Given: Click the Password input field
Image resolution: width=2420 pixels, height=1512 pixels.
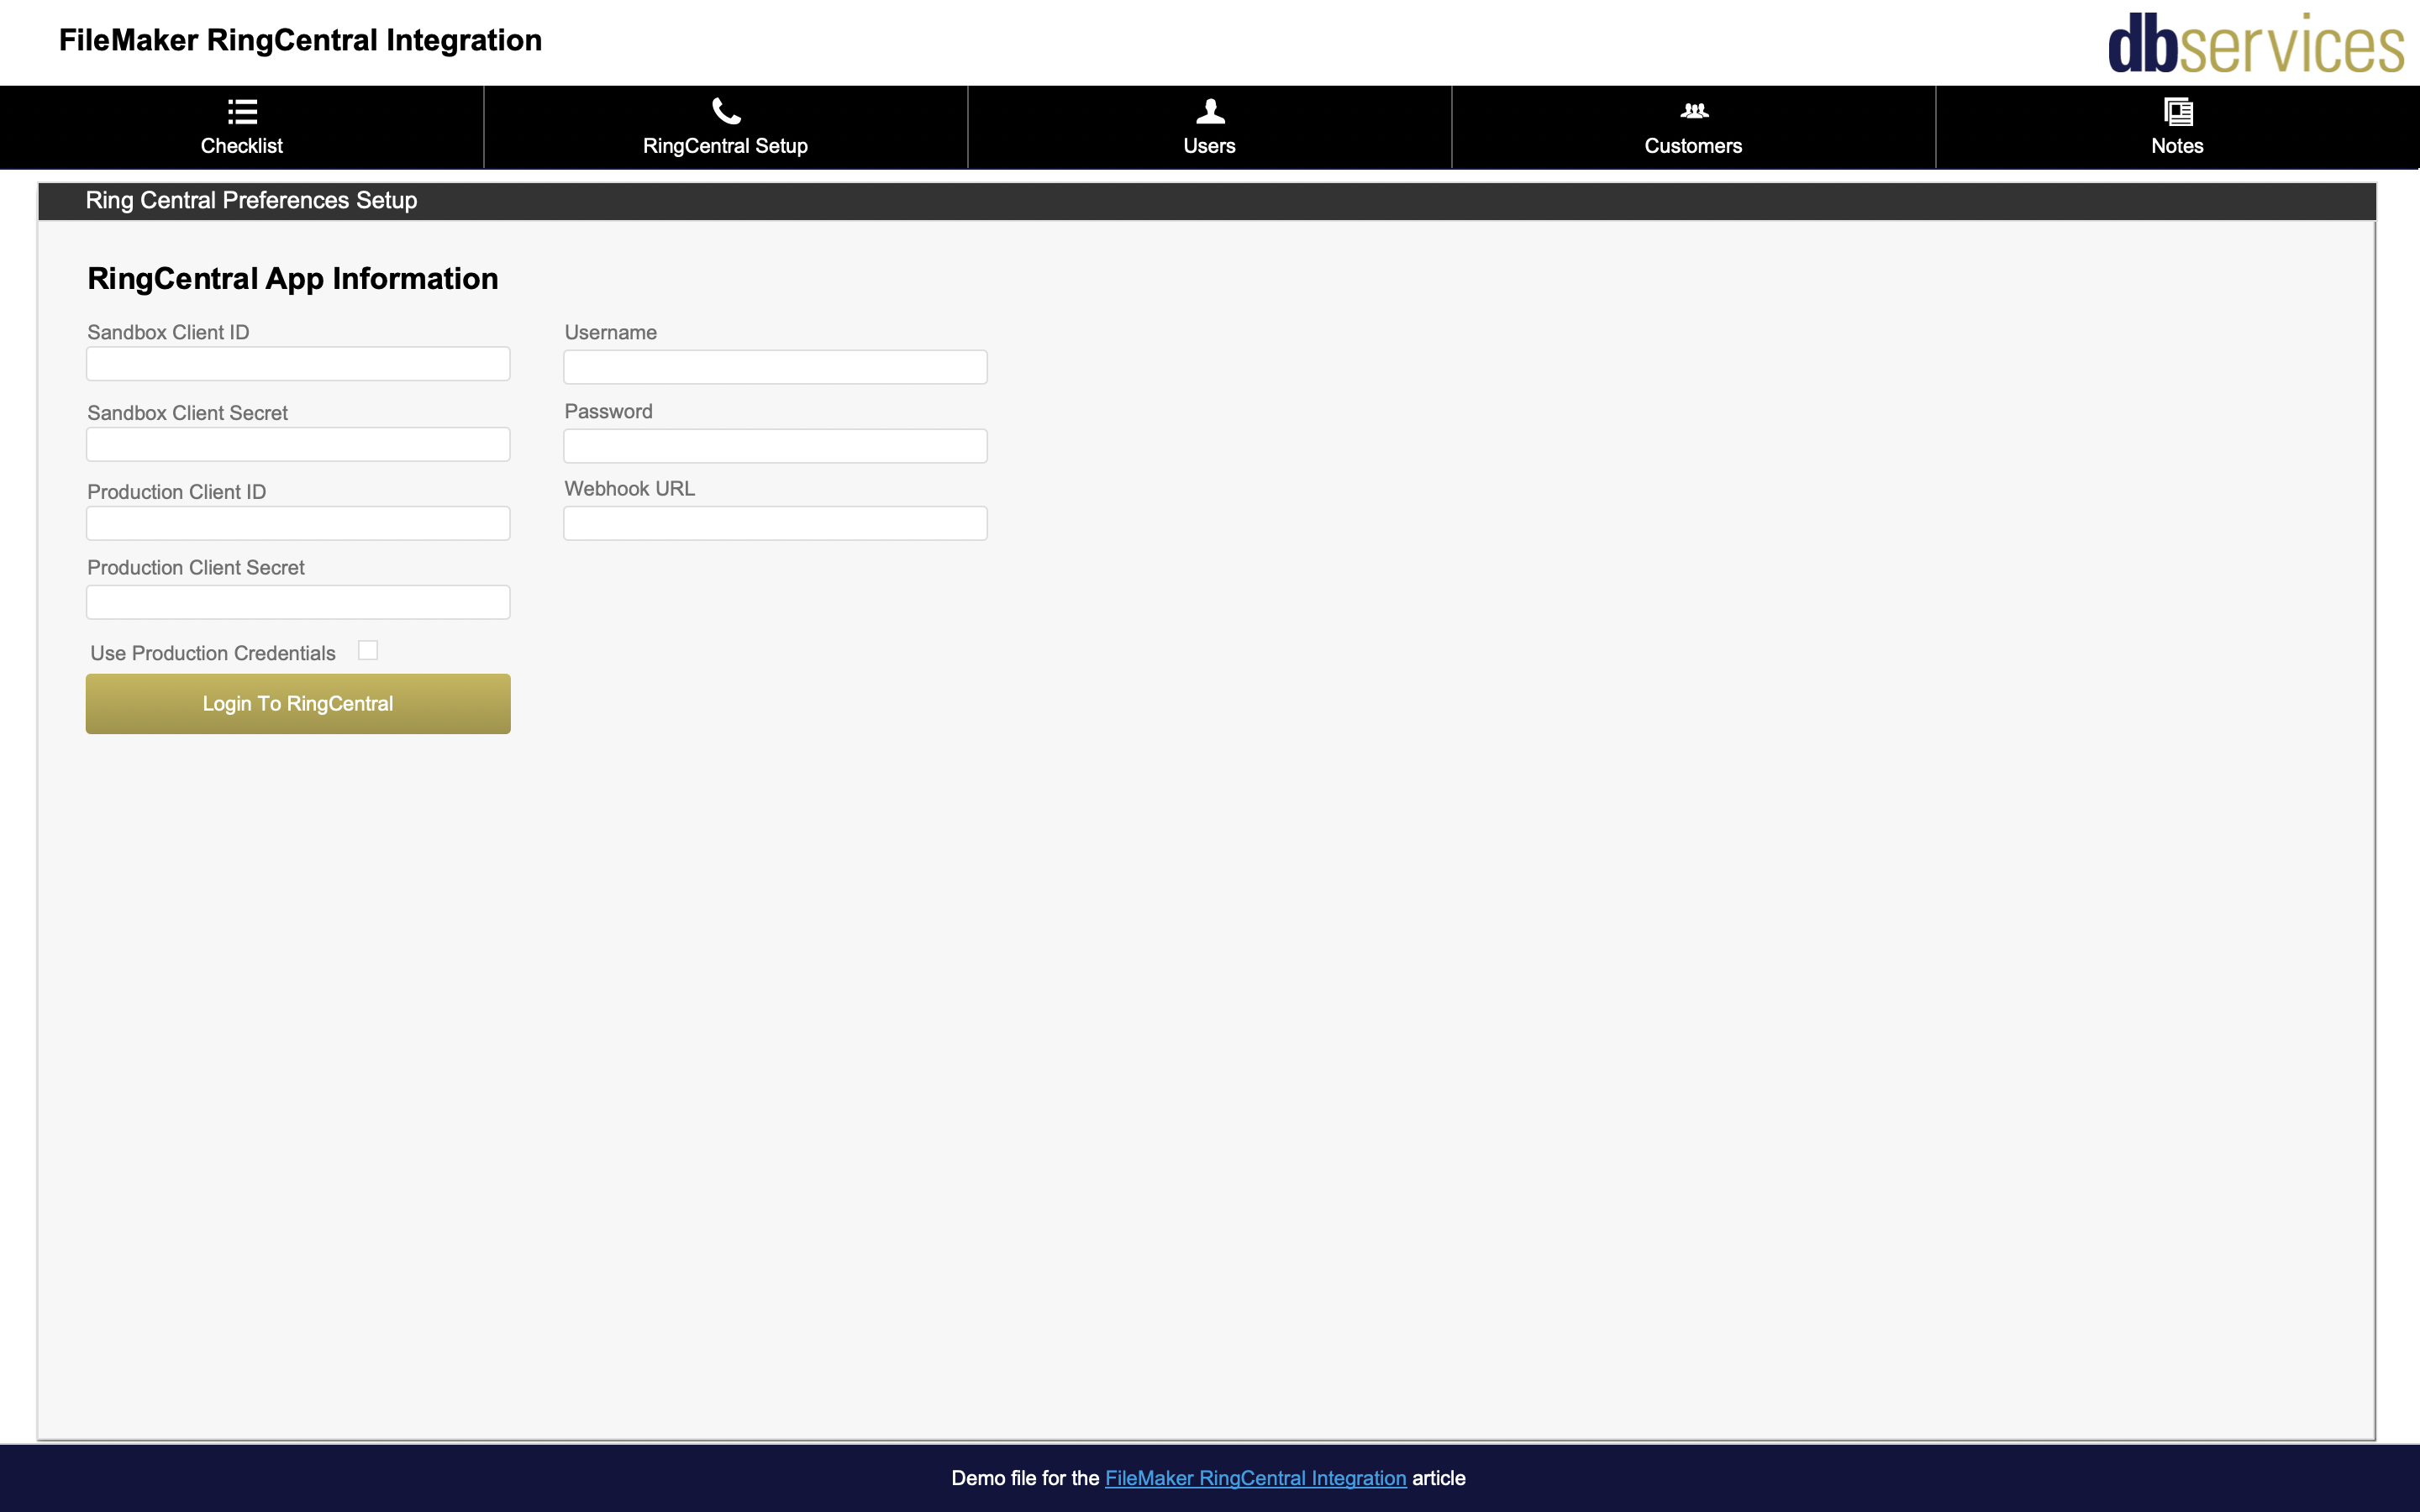Looking at the screenshot, I should [x=776, y=444].
